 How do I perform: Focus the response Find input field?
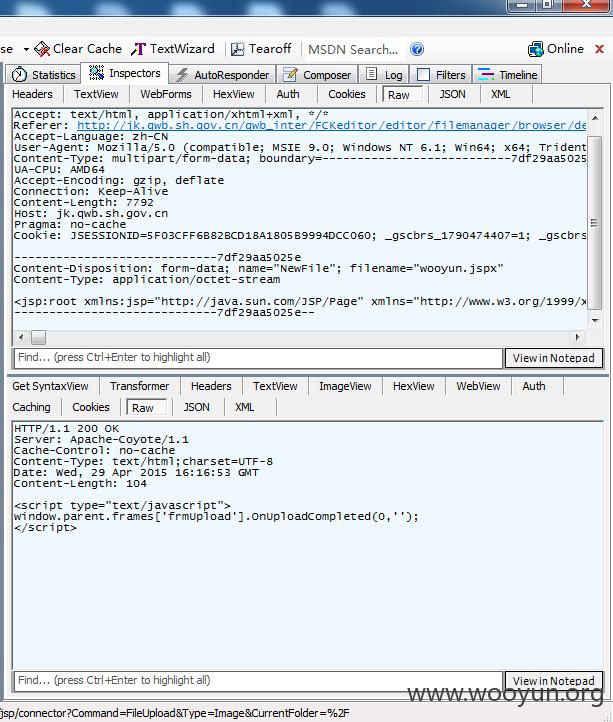(258, 681)
